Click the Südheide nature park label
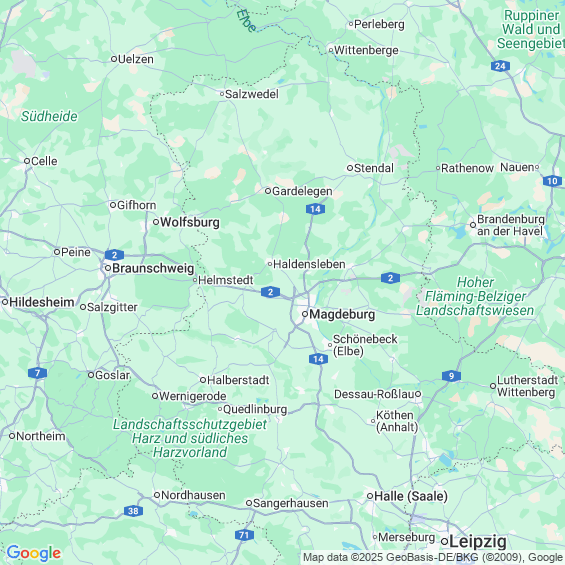This screenshot has height=565, width=565. click(x=49, y=116)
